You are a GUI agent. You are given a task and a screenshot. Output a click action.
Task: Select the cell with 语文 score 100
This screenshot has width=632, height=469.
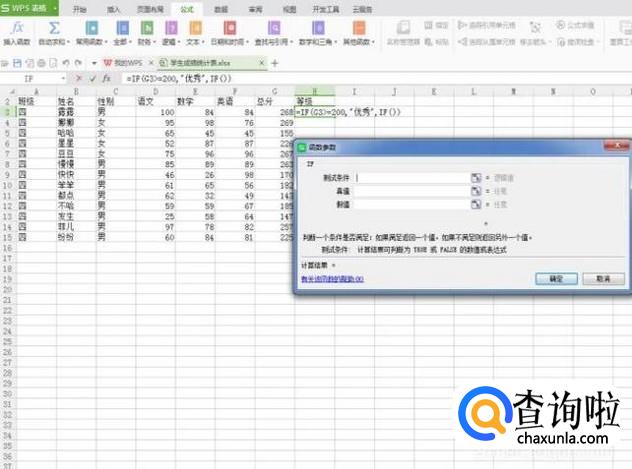[x=156, y=112]
